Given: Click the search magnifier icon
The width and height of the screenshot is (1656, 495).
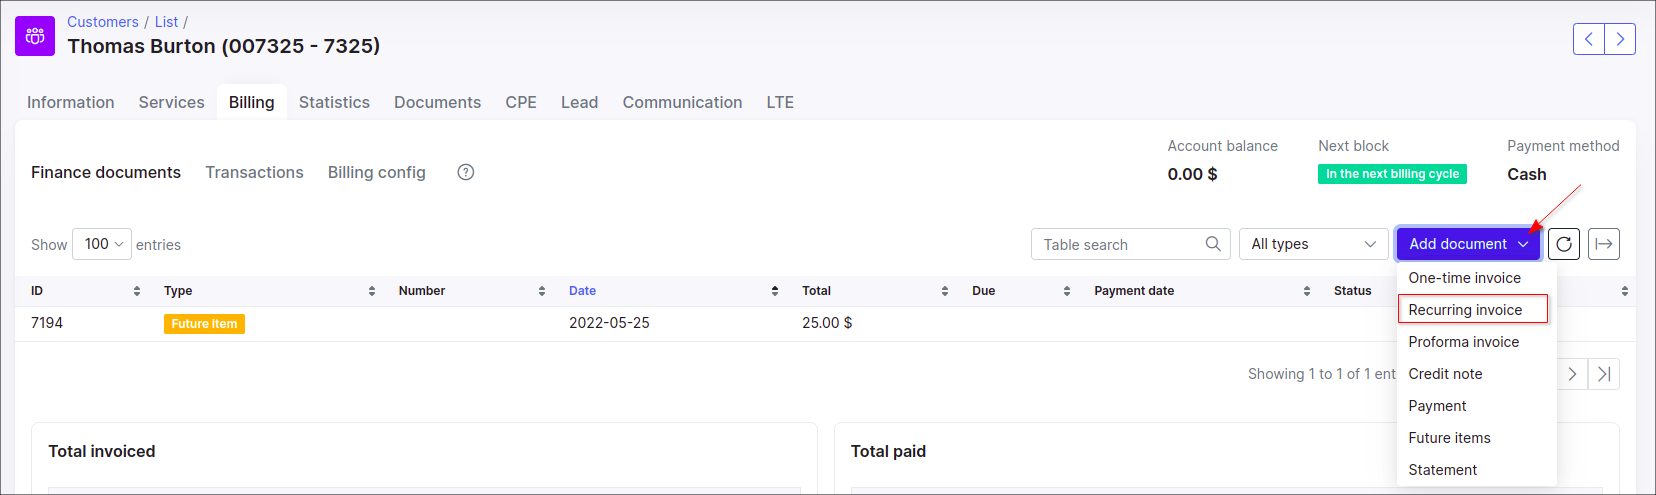Looking at the screenshot, I should pos(1212,244).
